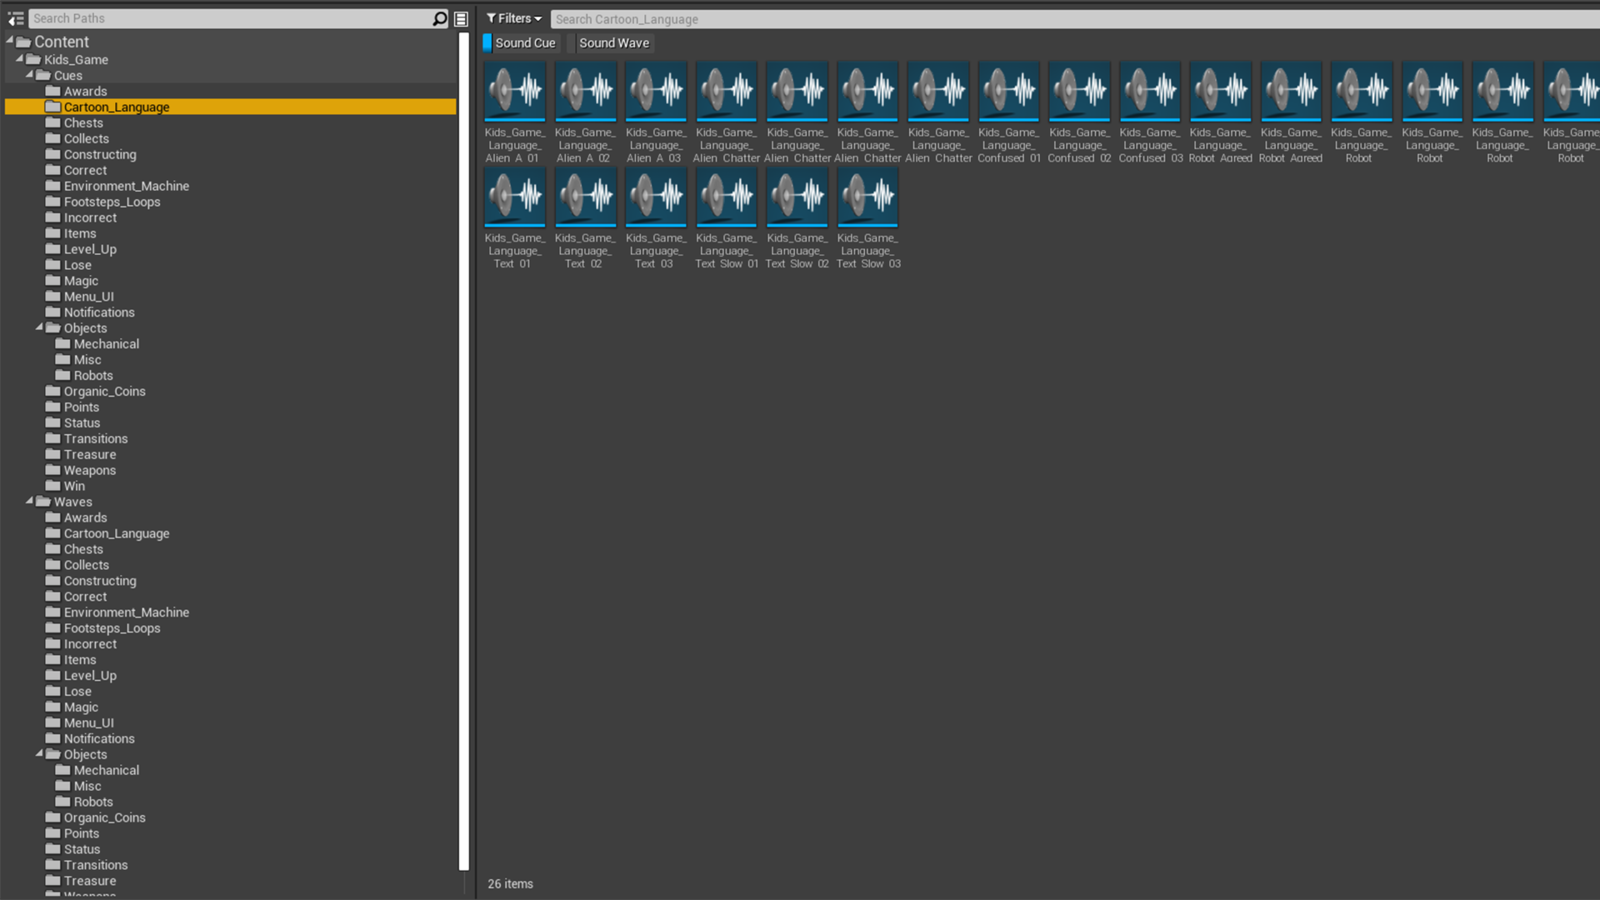Open the selected Cartoon_Language folder icon

[53, 107]
